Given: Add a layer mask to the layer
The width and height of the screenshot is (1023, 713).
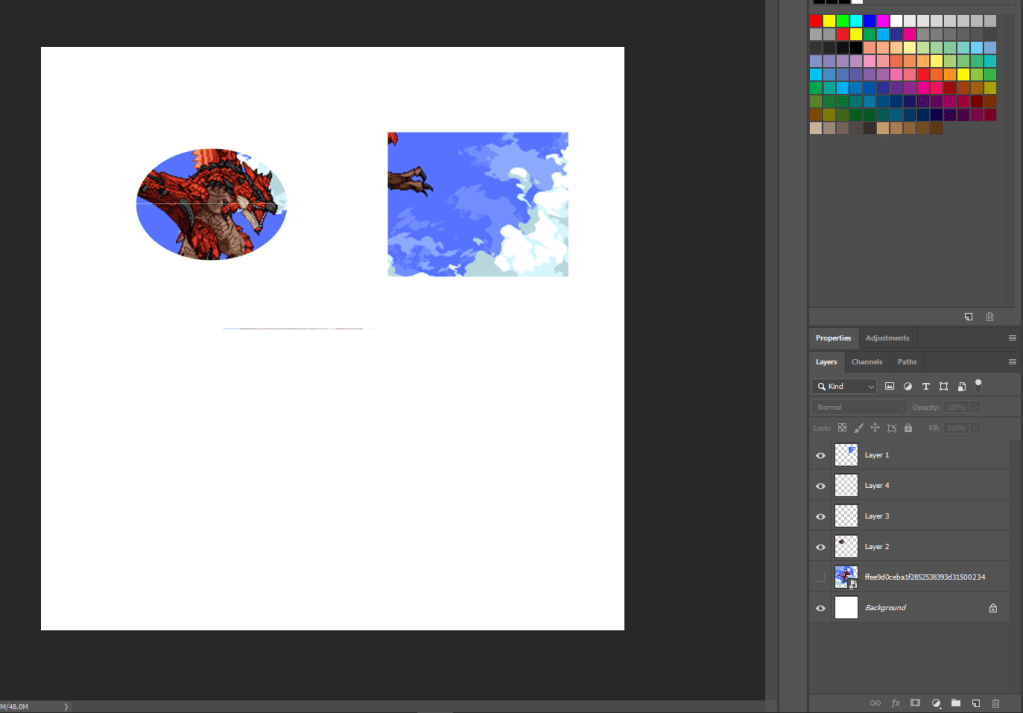Looking at the screenshot, I should pos(914,703).
